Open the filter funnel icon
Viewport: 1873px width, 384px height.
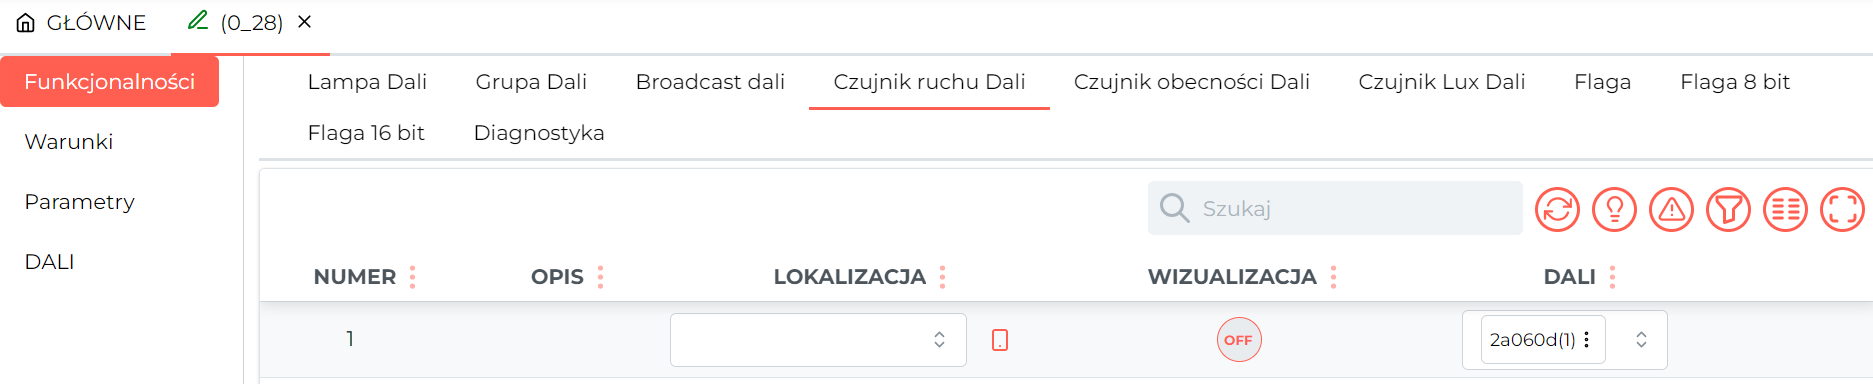(1728, 209)
